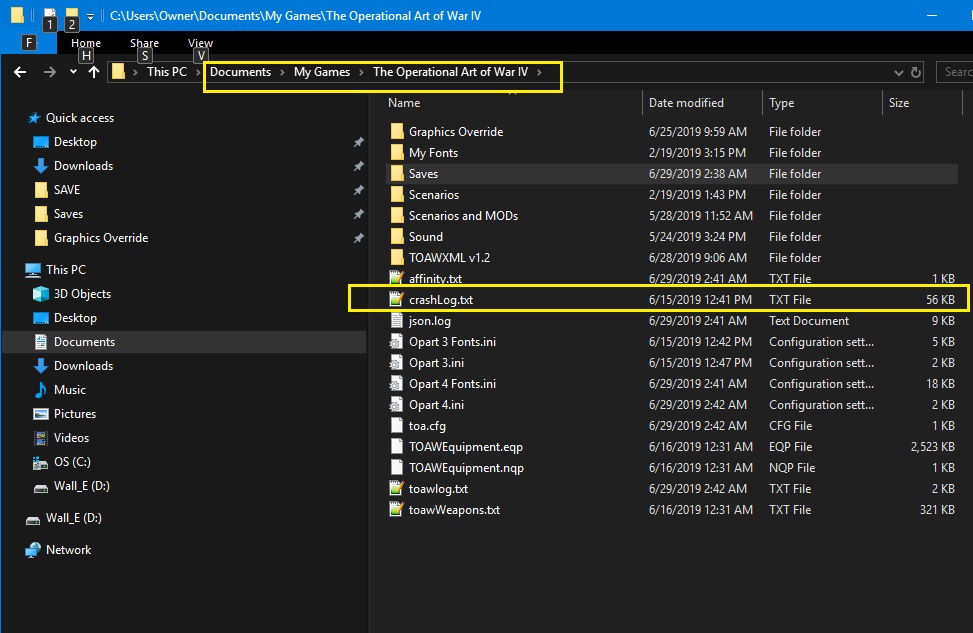Open pinned Graphics Override in Quick access
This screenshot has height=633, width=973.
tap(101, 238)
